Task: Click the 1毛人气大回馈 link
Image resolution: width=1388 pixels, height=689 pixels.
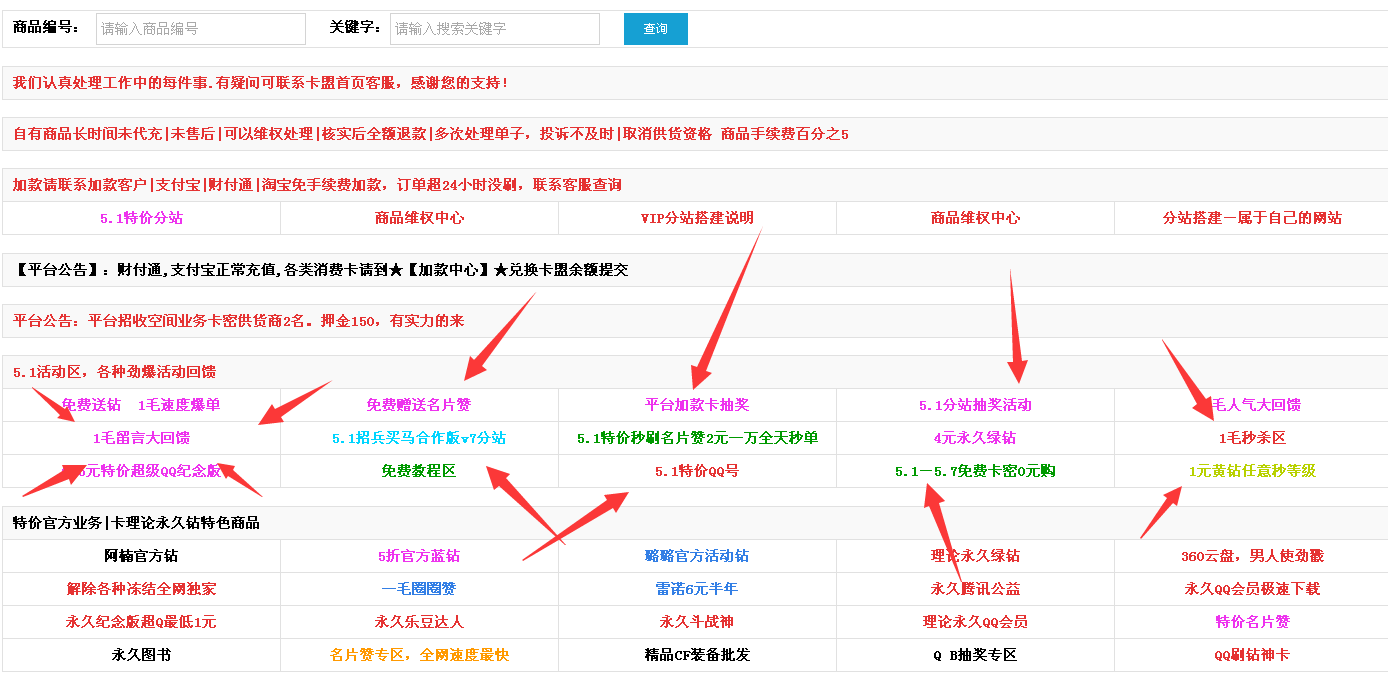Action: [1255, 404]
